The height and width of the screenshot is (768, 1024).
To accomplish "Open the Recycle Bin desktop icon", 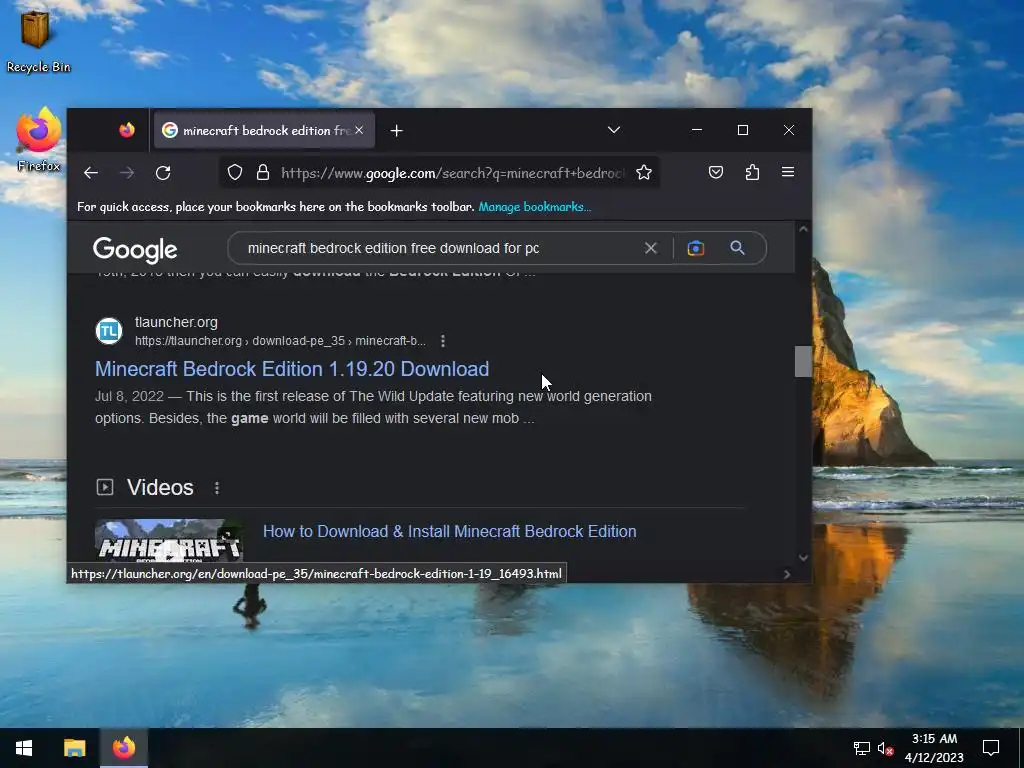I will tap(38, 40).
